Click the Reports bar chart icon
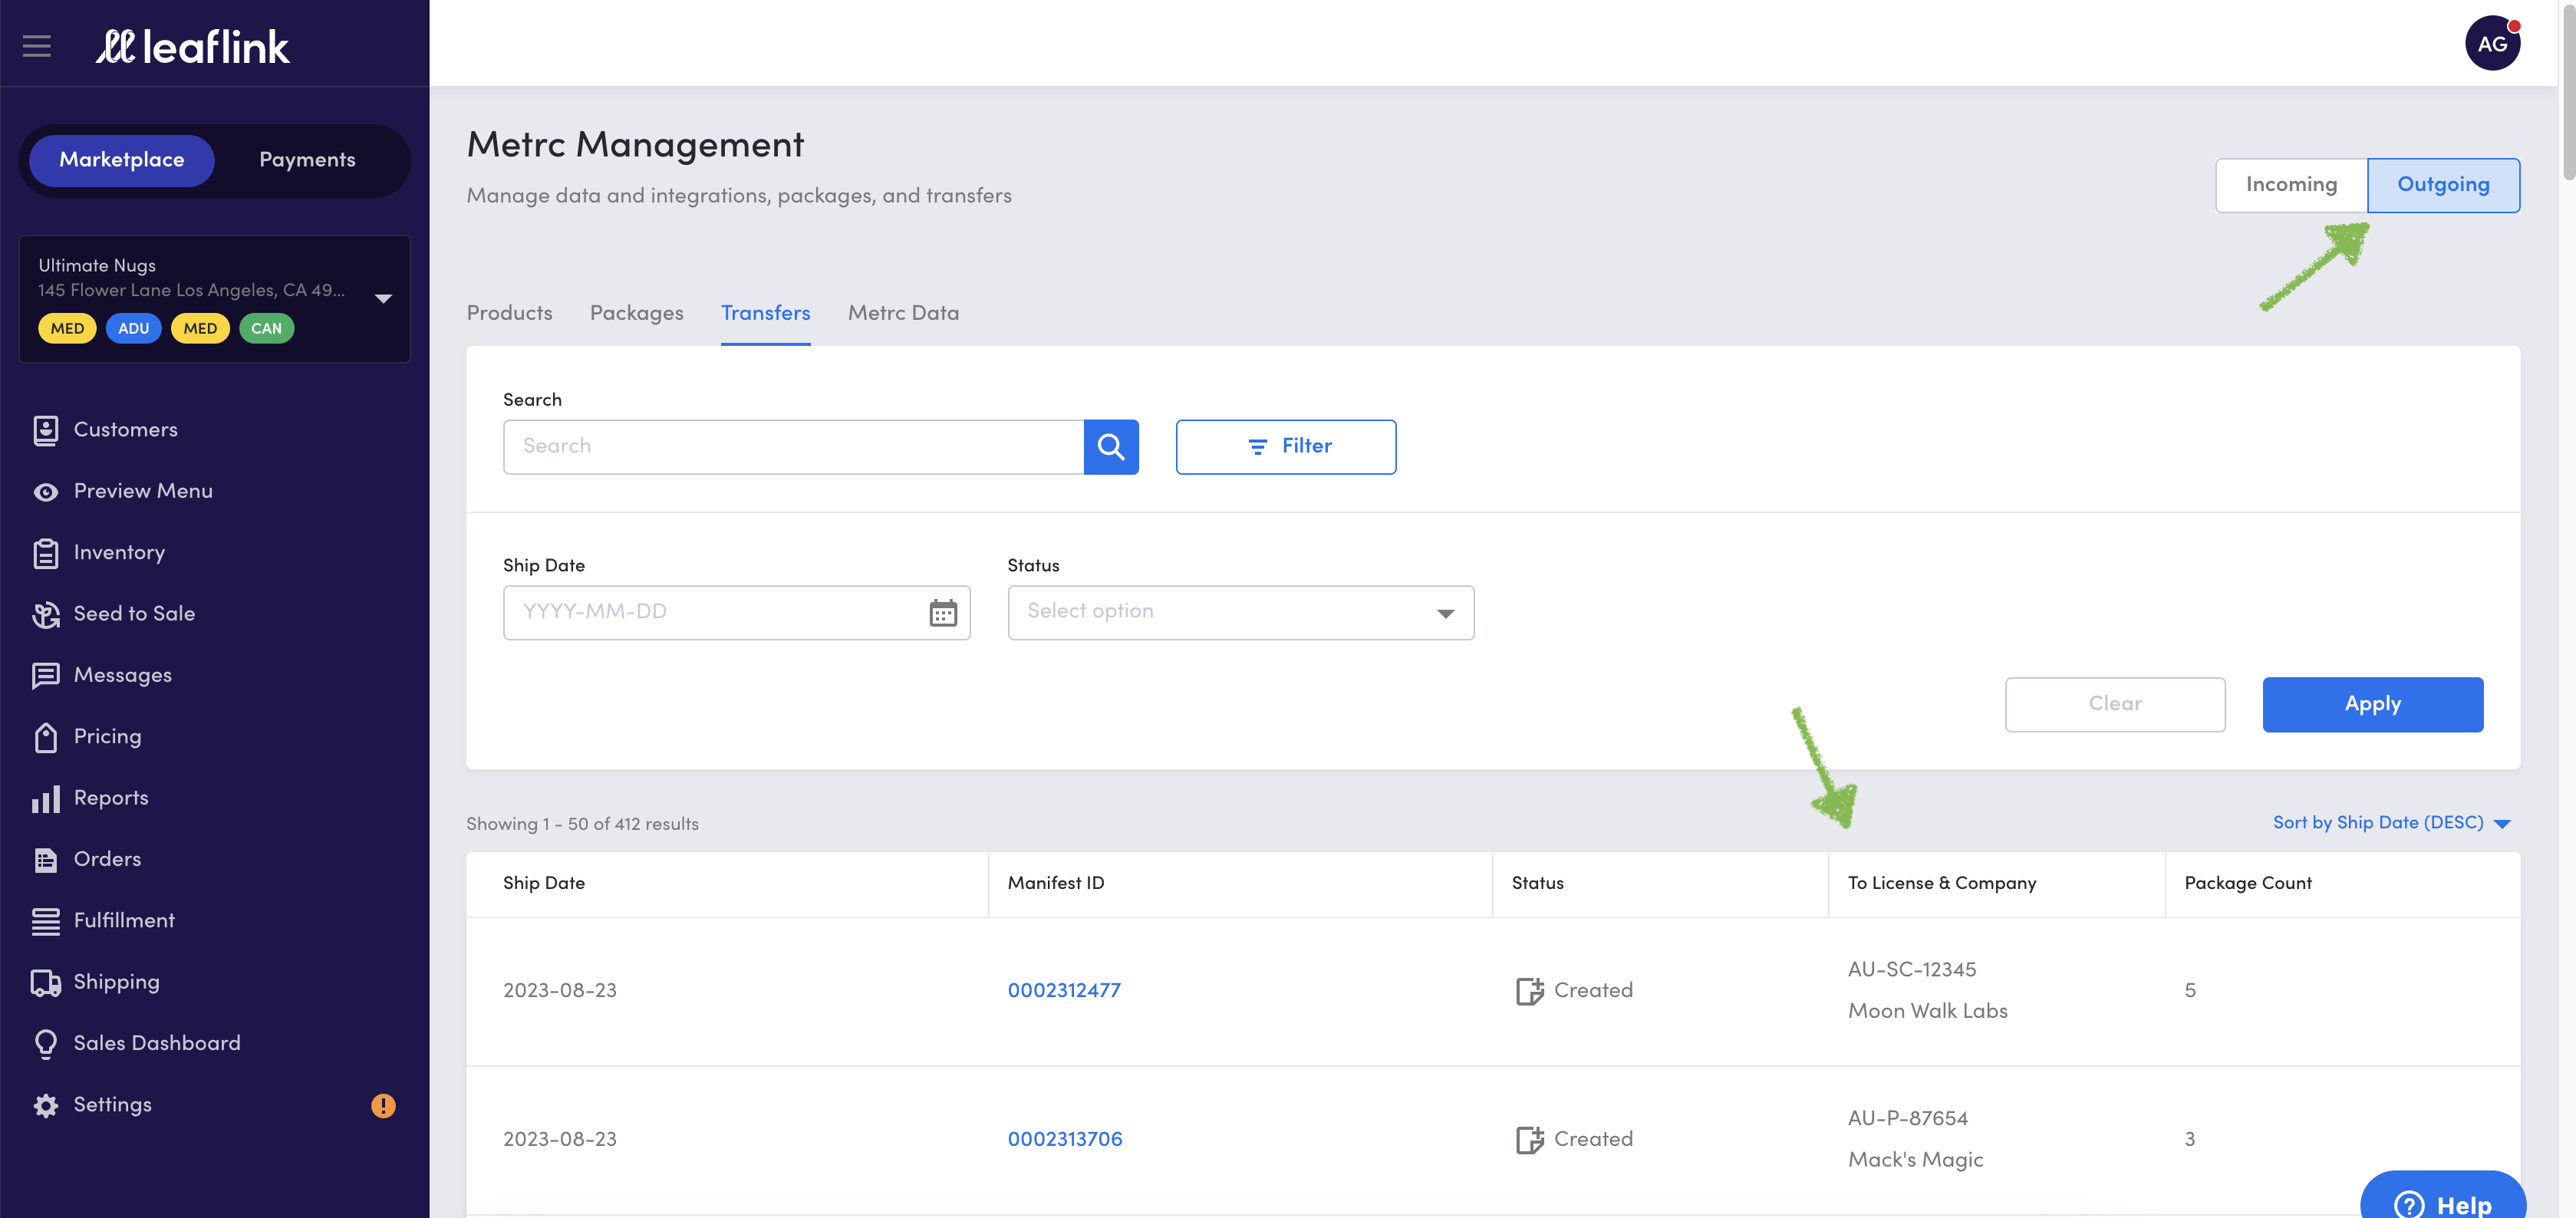Viewport: 2576px width, 1218px height. tap(45, 799)
